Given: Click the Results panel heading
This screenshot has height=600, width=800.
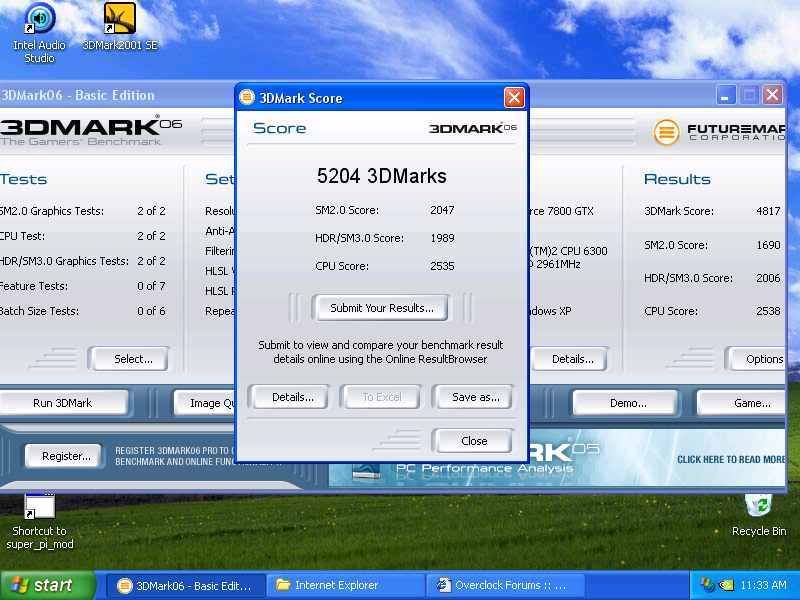Looking at the screenshot, I should coord(677,179).
